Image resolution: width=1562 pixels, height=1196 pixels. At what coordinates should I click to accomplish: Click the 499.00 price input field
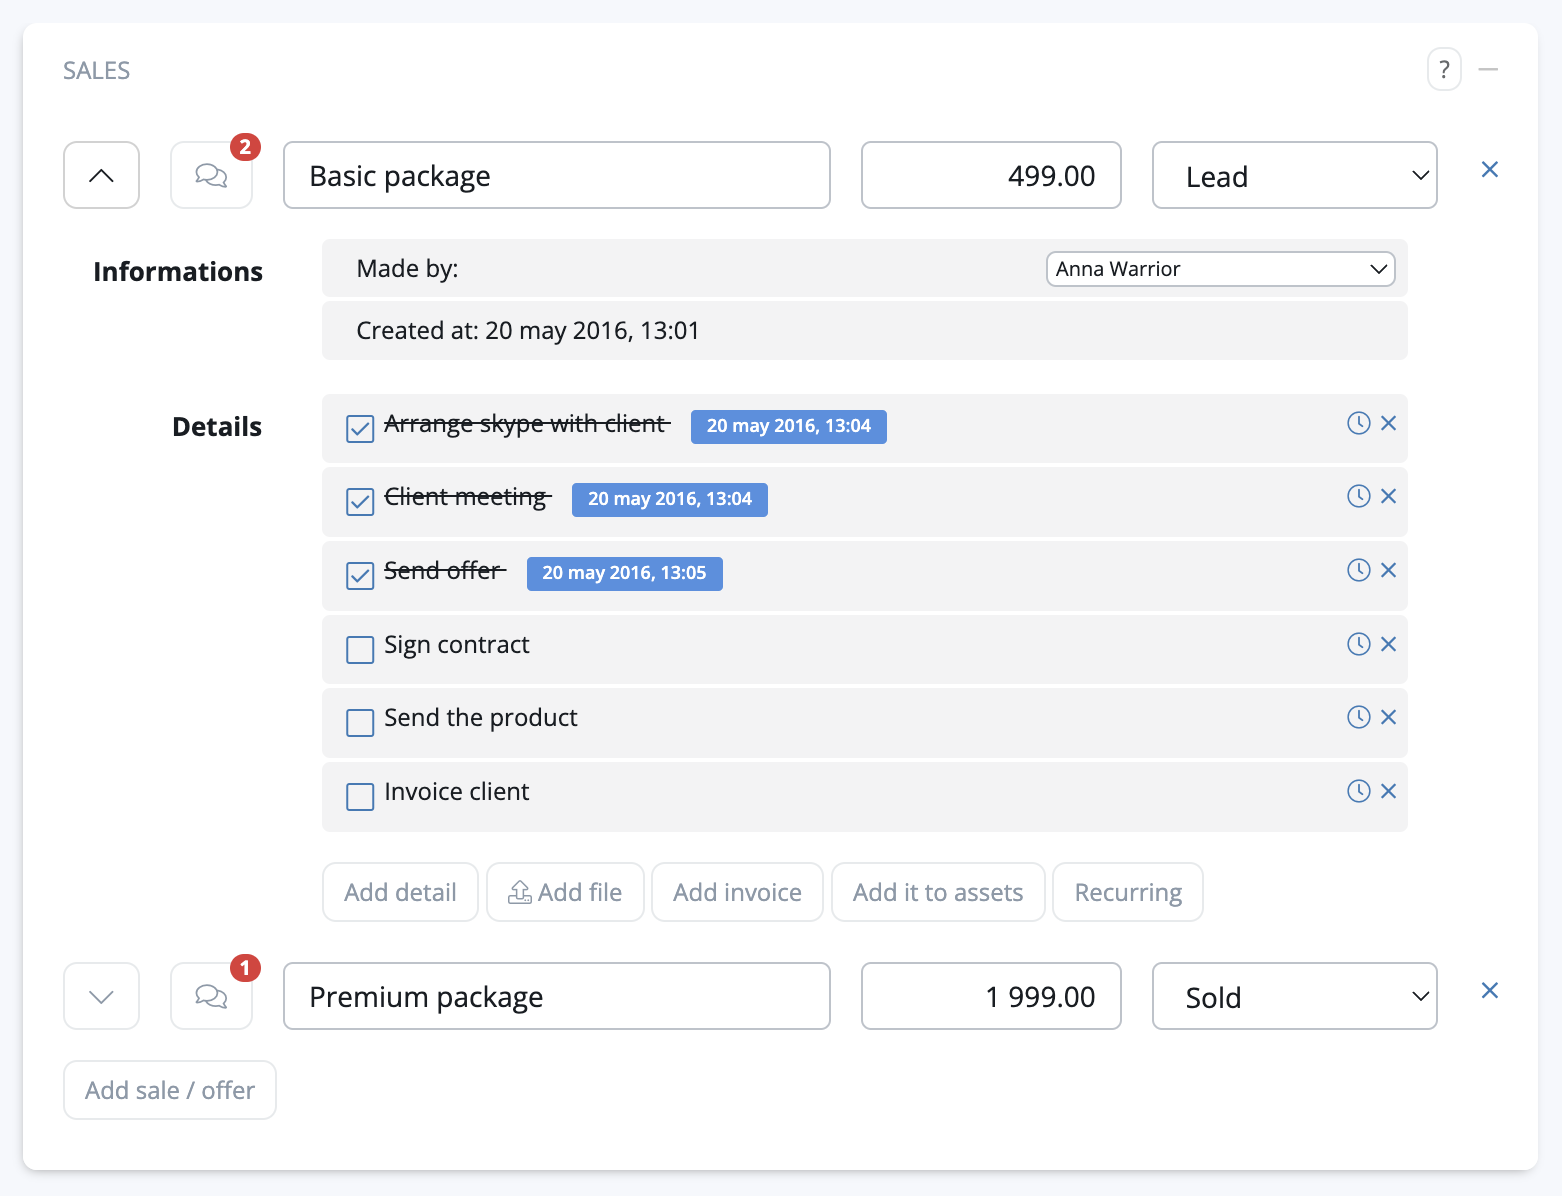coord(990,176)
